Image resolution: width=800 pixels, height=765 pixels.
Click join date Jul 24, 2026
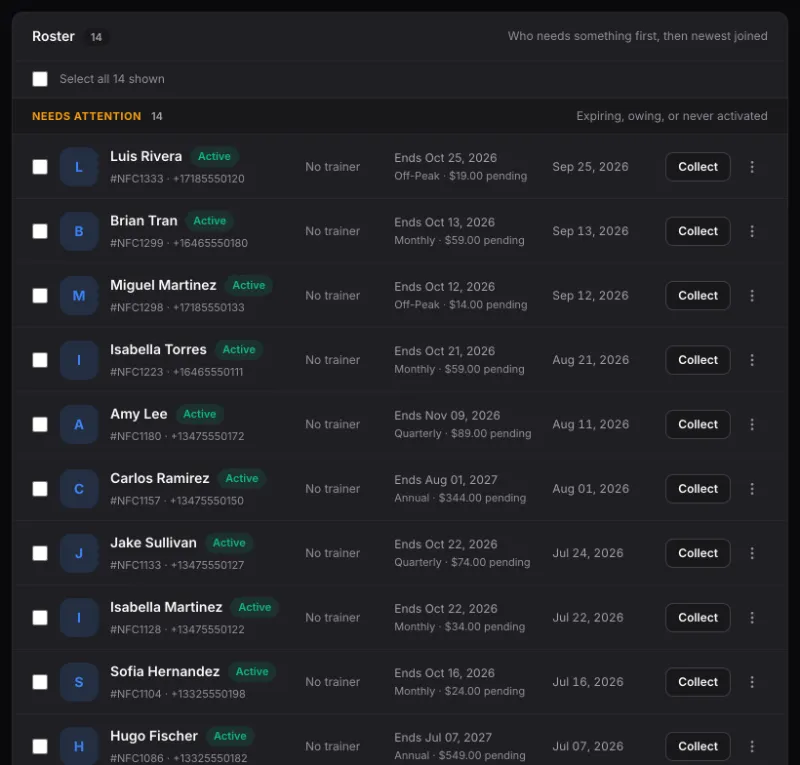point(588,553)
